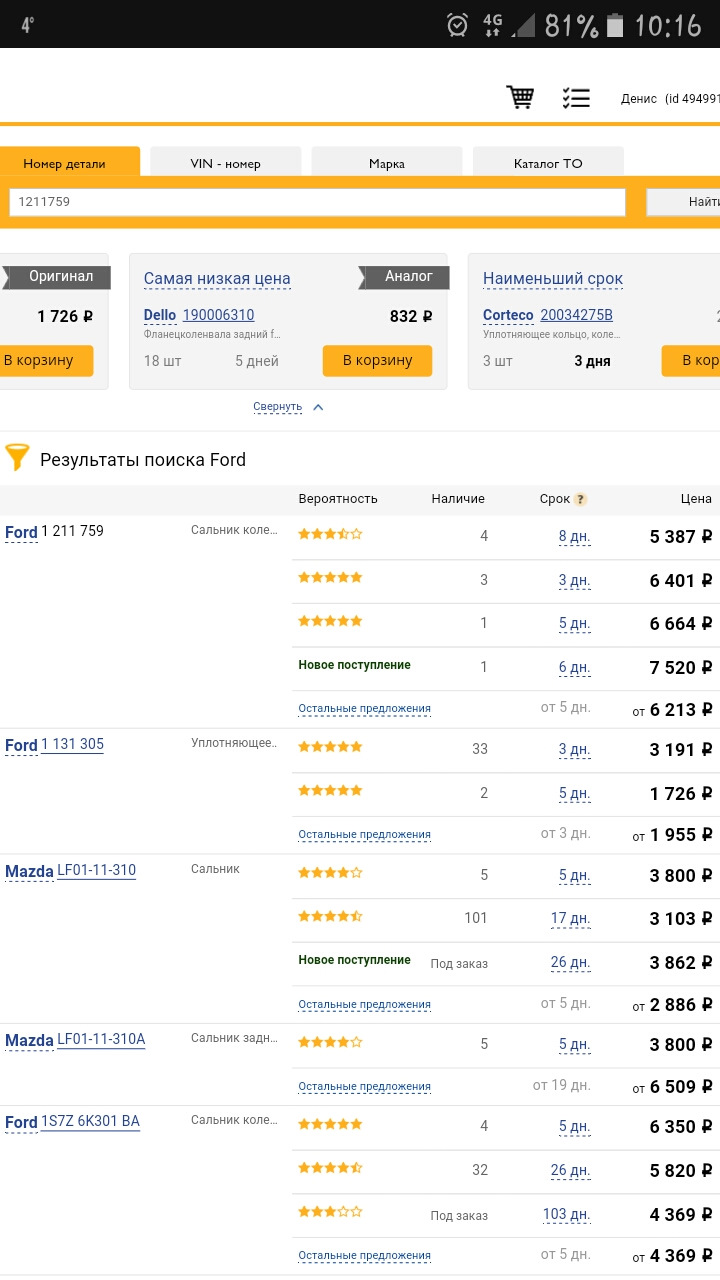Click the alarm clock status bar icon

457,24
